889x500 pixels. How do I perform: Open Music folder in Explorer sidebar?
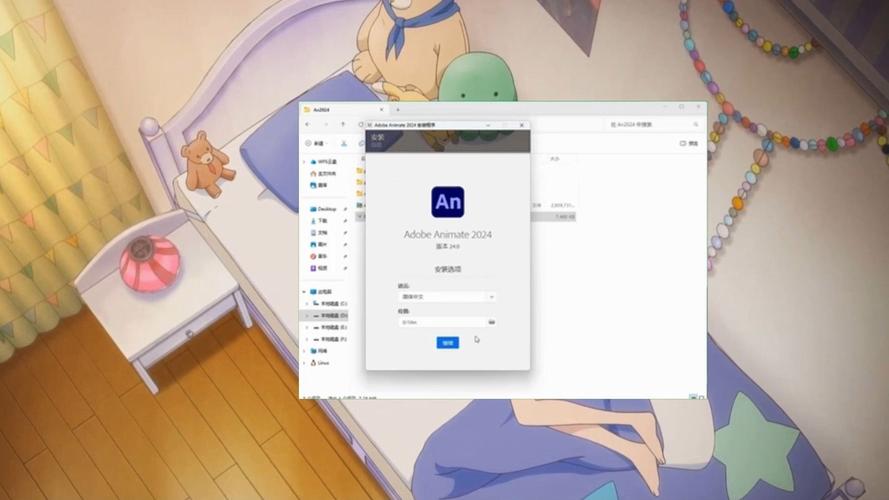click(319, 256)
